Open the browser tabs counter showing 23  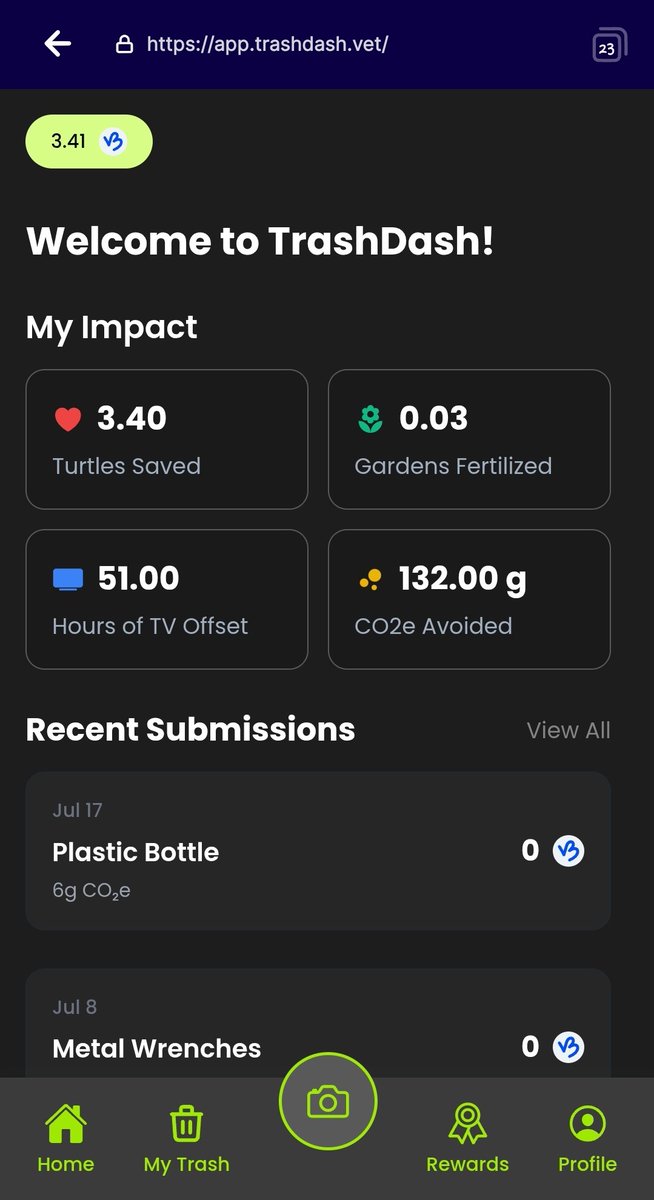608,46
